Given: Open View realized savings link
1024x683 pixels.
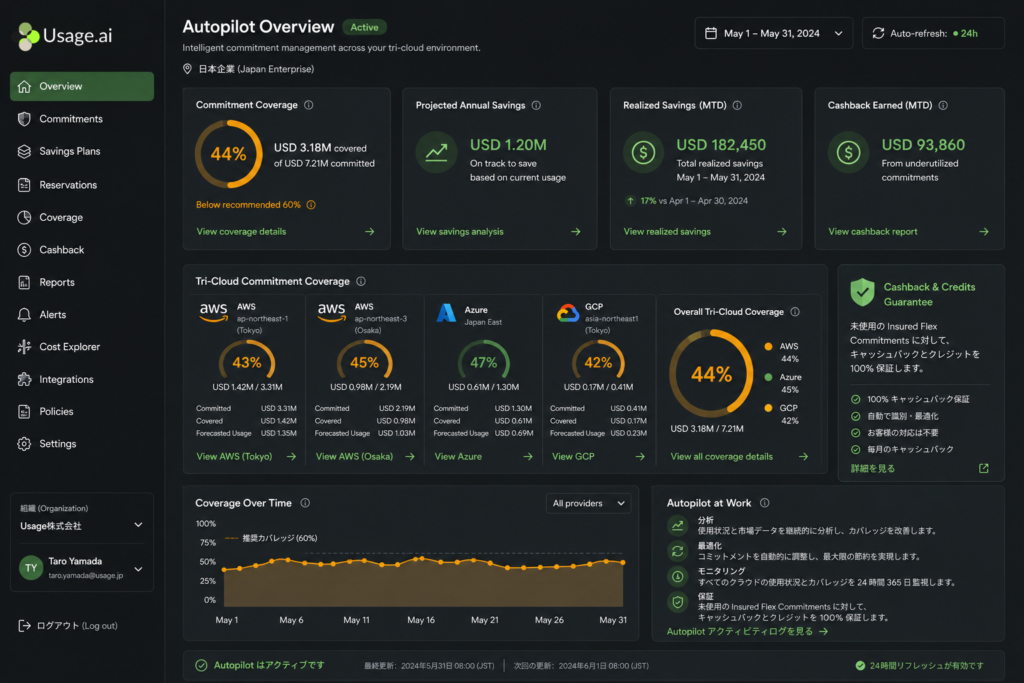Looking at the screenshot, I should 705,232.
